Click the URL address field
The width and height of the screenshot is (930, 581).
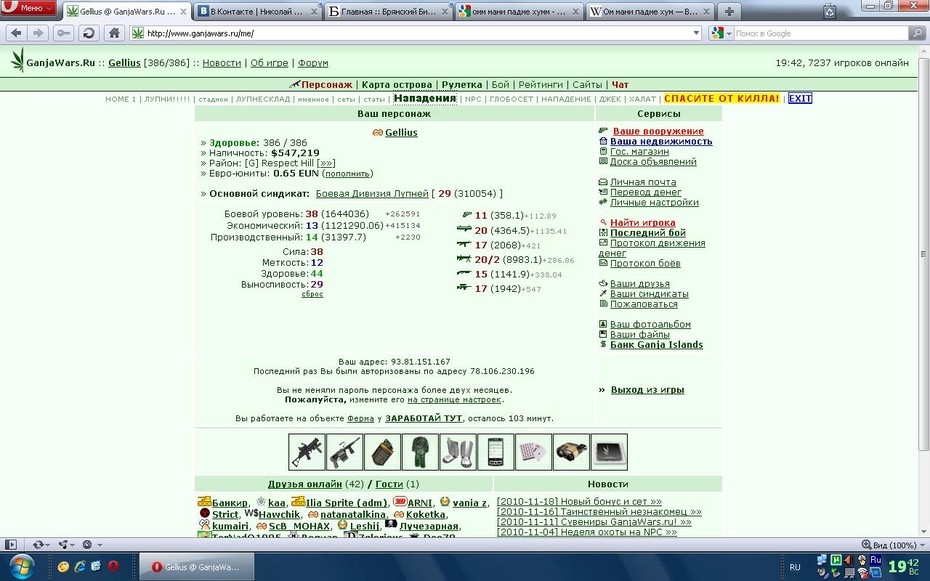[415, 33]
